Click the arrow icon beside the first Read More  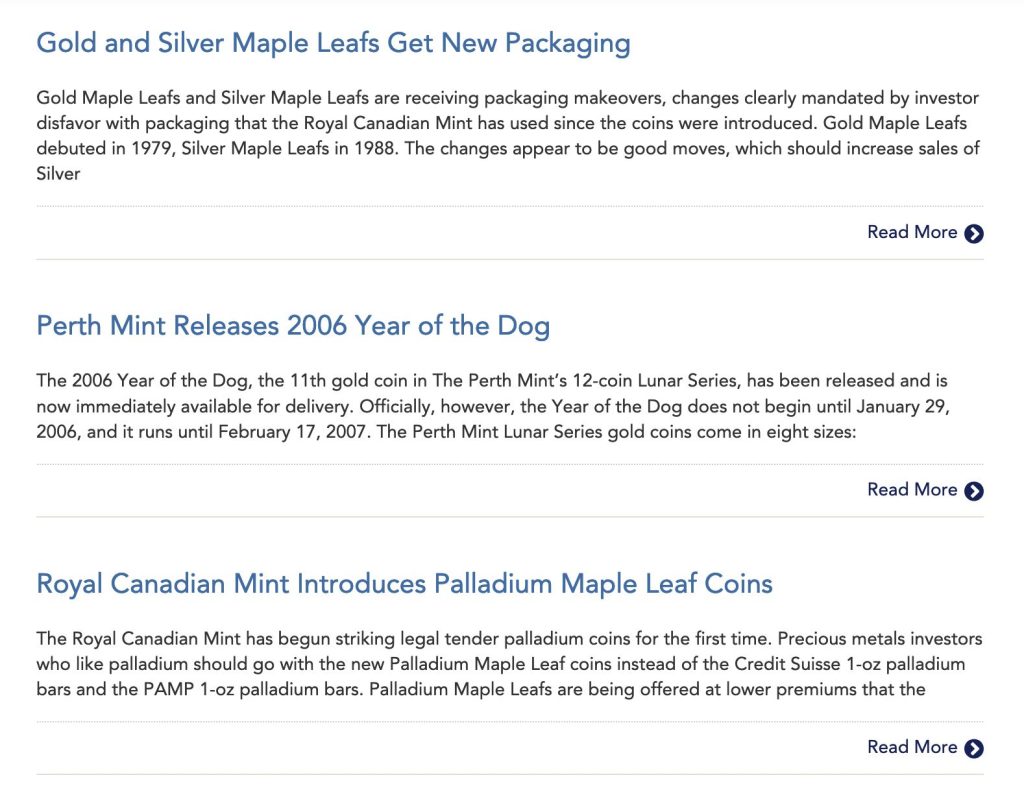pyautogui.click(x=974, y=233)
